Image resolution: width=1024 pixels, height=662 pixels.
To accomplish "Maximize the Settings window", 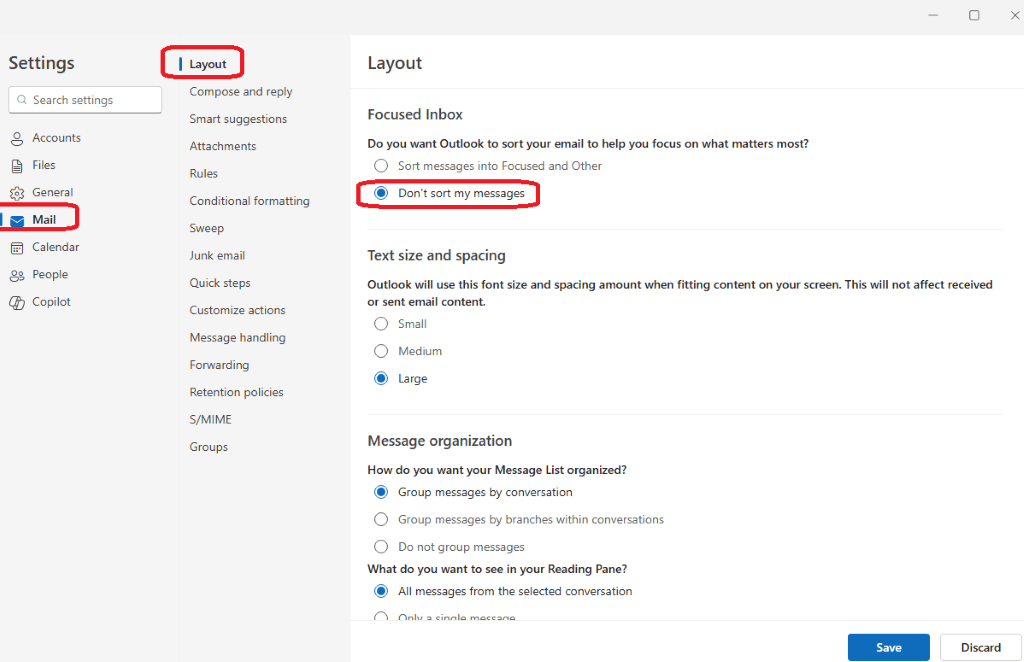I will (x=974, y=15).
